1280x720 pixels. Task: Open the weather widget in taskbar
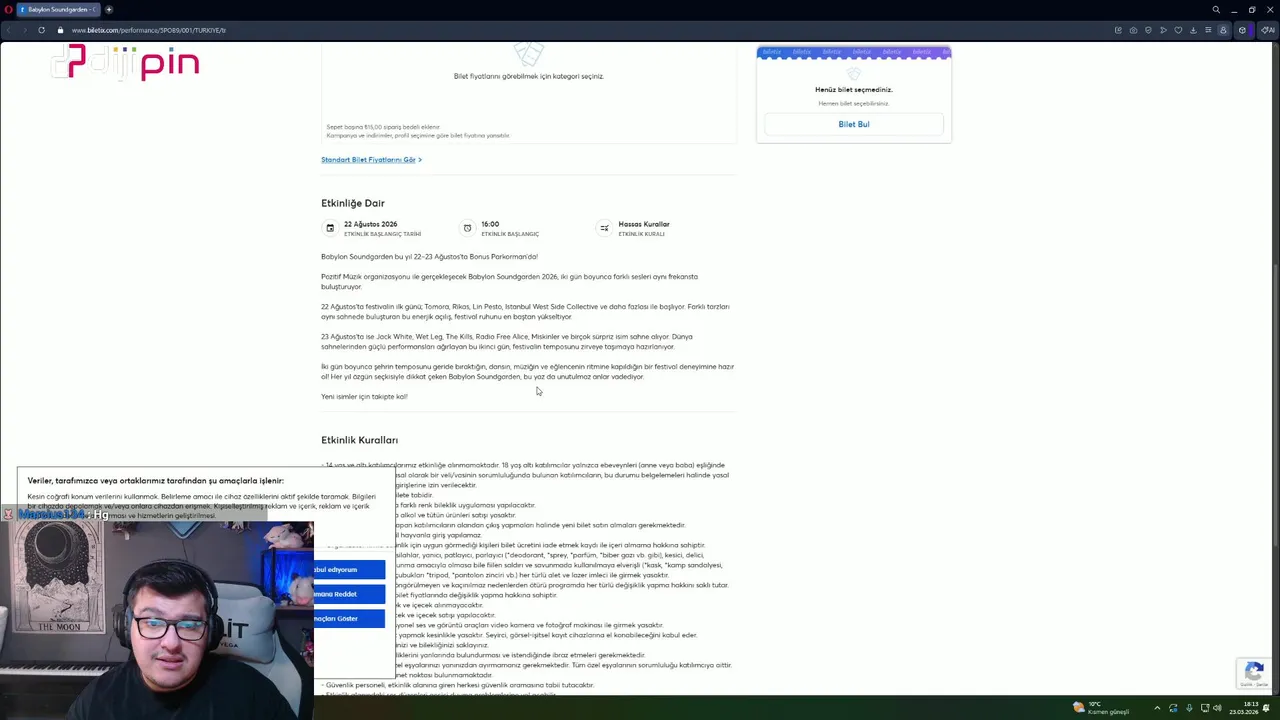click(x=1100, y=708)
